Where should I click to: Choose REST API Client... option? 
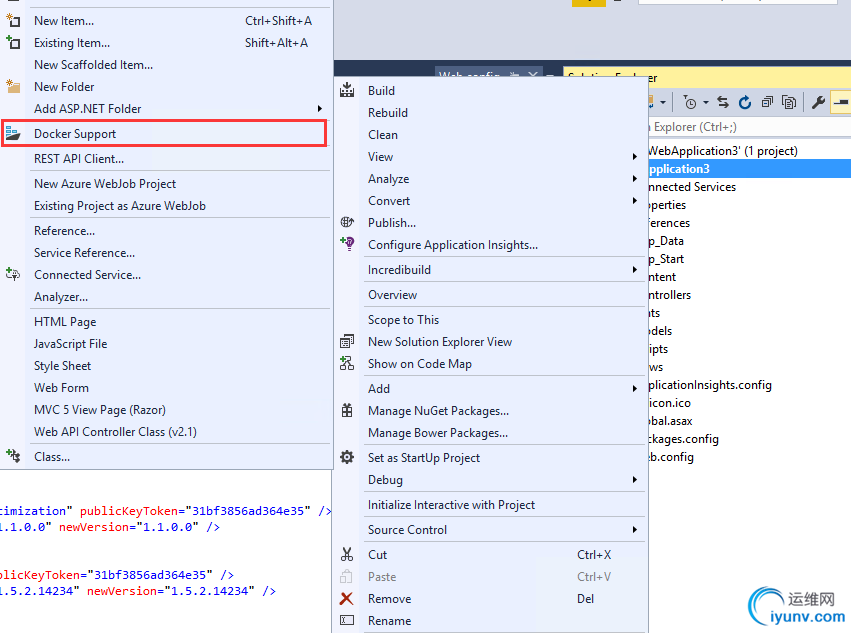pos(79,159)
